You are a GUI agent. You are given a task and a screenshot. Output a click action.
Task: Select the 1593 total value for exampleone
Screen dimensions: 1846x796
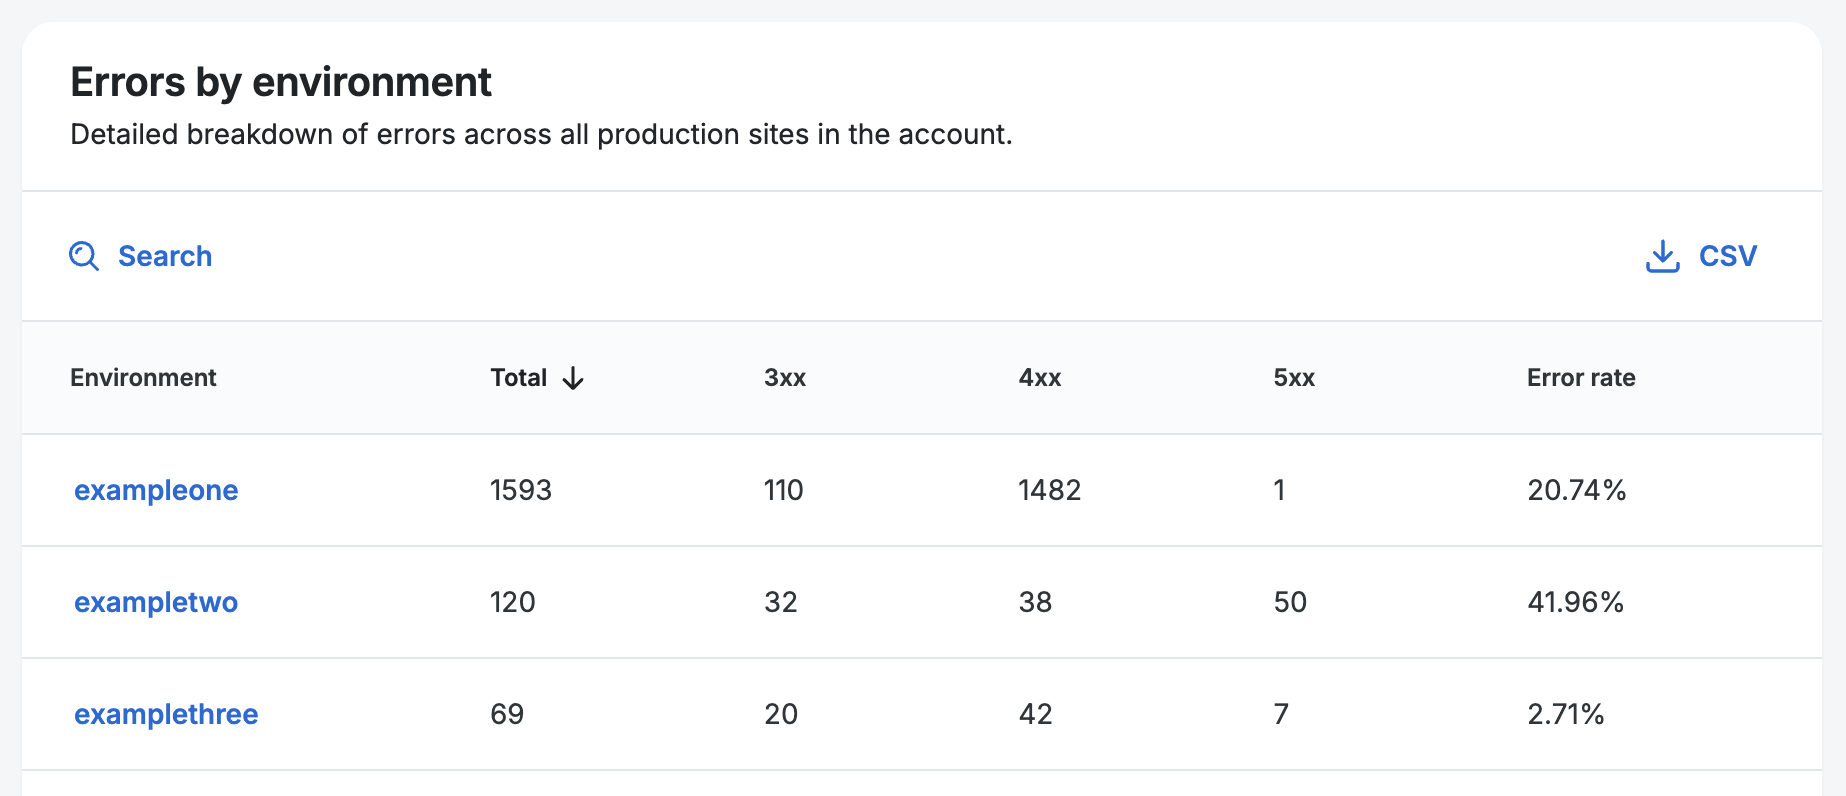pos(520,490)
